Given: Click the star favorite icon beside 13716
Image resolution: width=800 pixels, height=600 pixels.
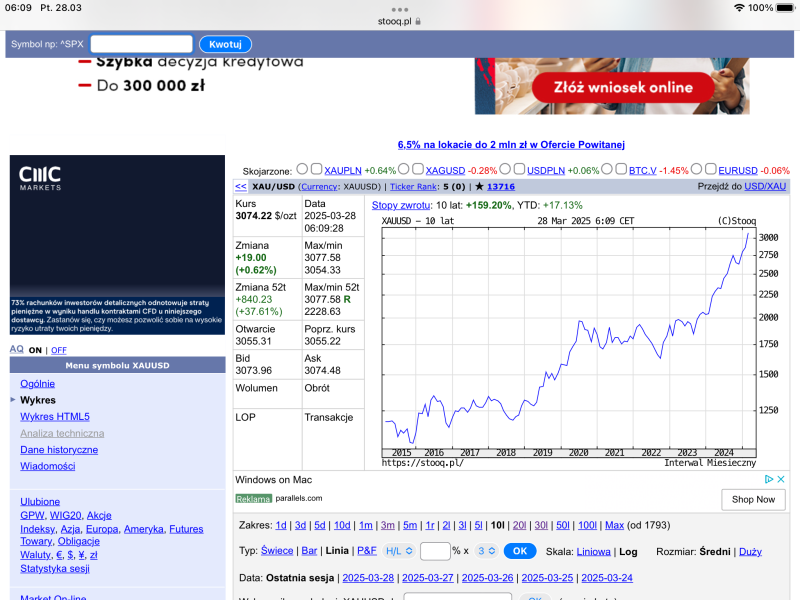Looking at the screenshot, I should [479, 187].
